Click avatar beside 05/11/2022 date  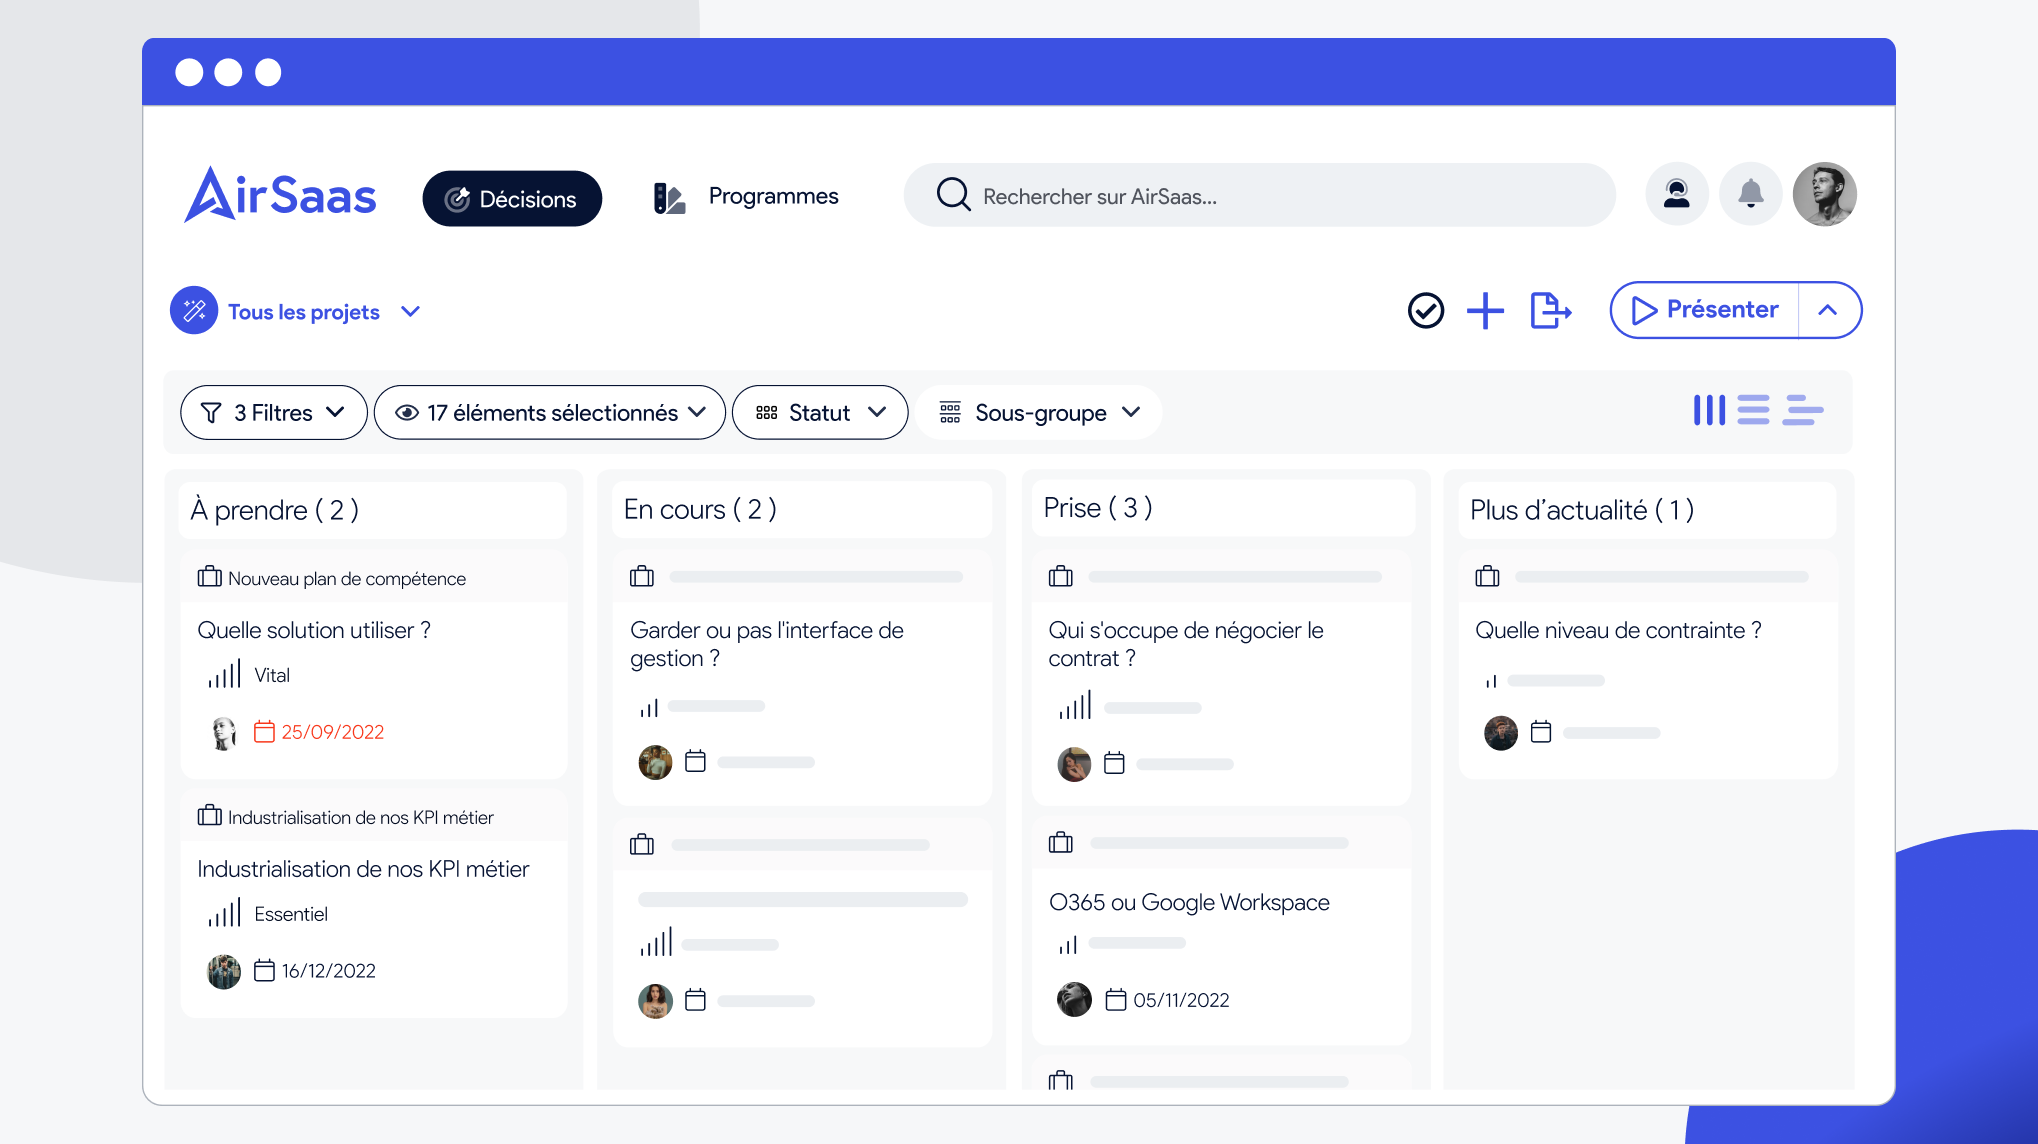1074,999
